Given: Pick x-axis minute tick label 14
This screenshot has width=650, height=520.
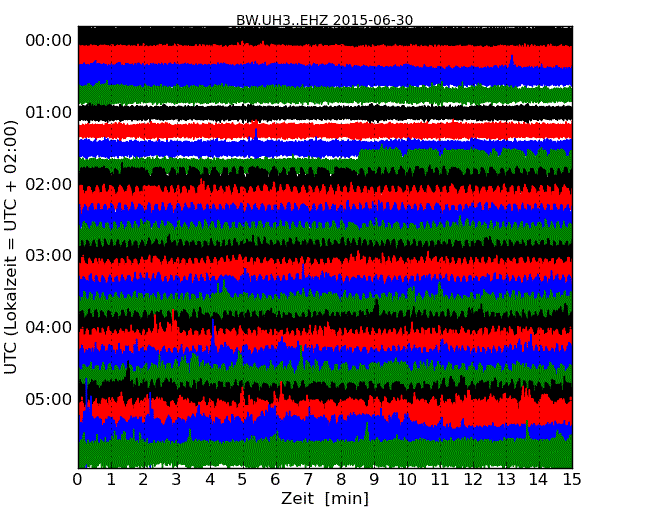Looking at the screenshot, I should click(x=539, y=479).
